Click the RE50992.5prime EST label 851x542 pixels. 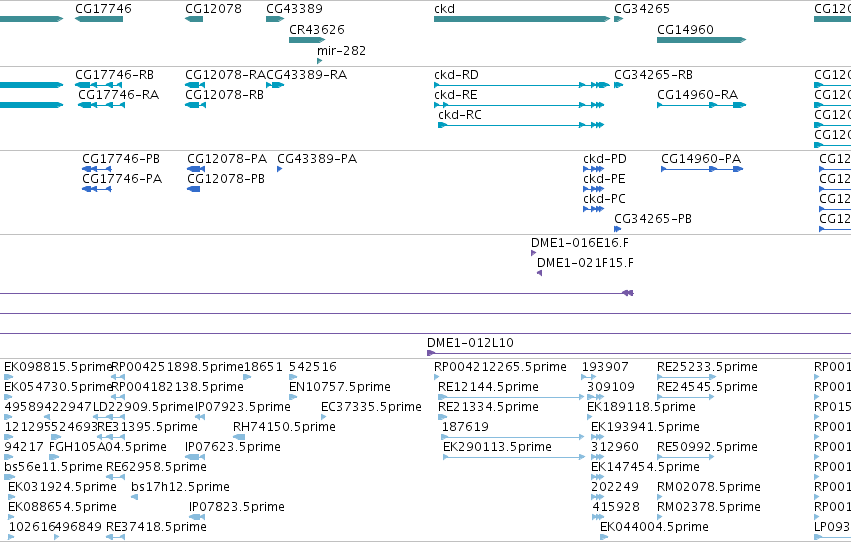click(707, 447)
